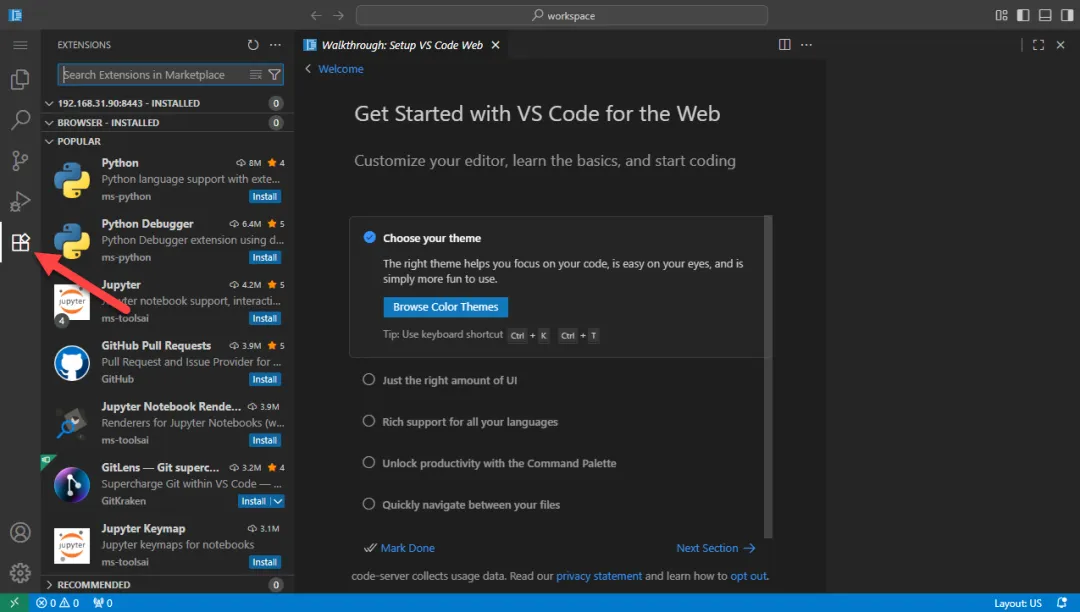Click the filter extensions funnel icon
This screenshot has height=612, width=1080.
click(275, 75)
